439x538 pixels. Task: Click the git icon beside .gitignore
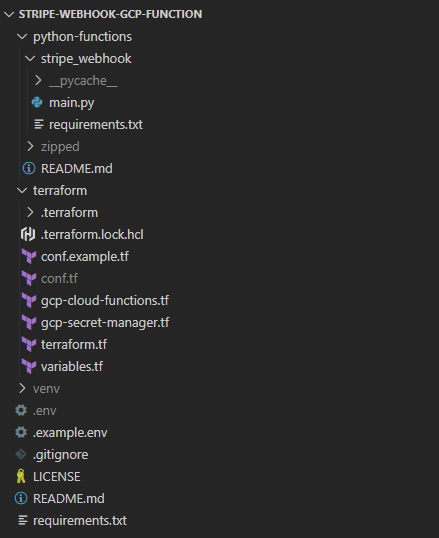21,454
